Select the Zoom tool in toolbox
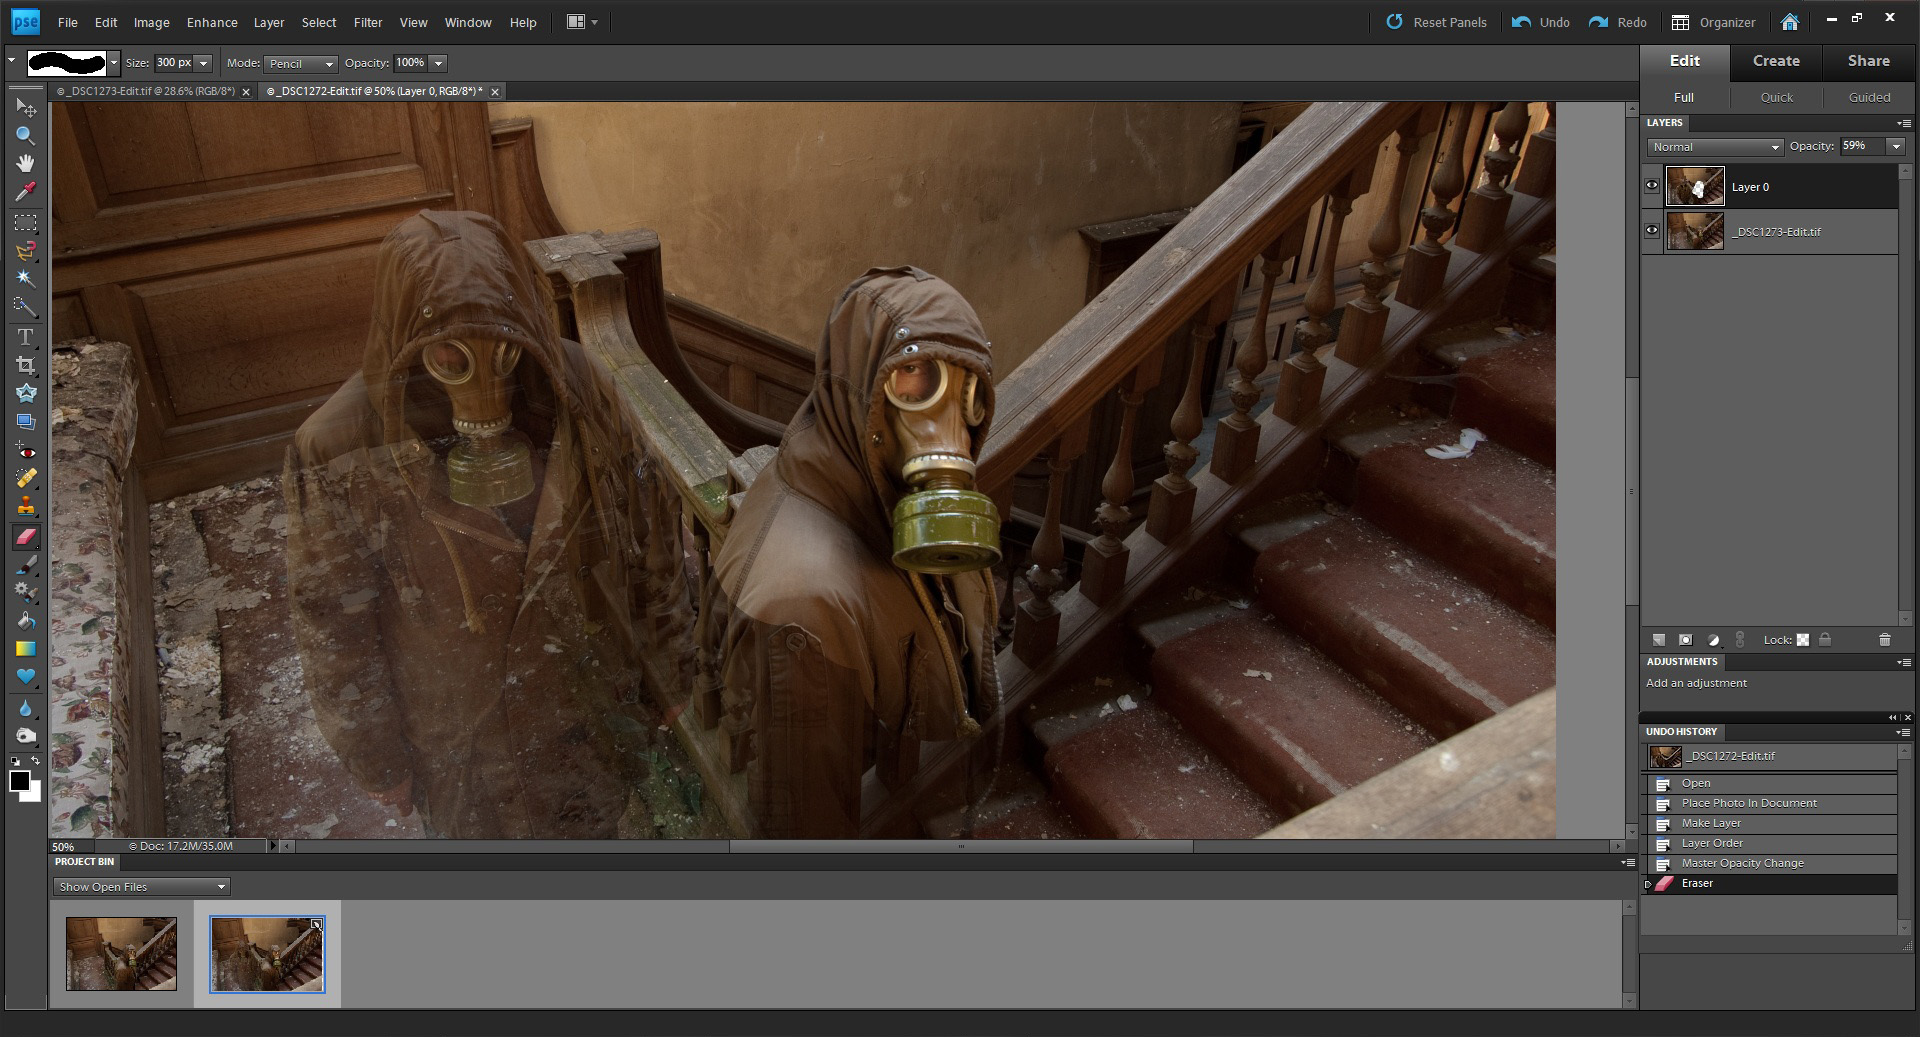This screenshot has width=1920, height=1037. pos(25,135)
